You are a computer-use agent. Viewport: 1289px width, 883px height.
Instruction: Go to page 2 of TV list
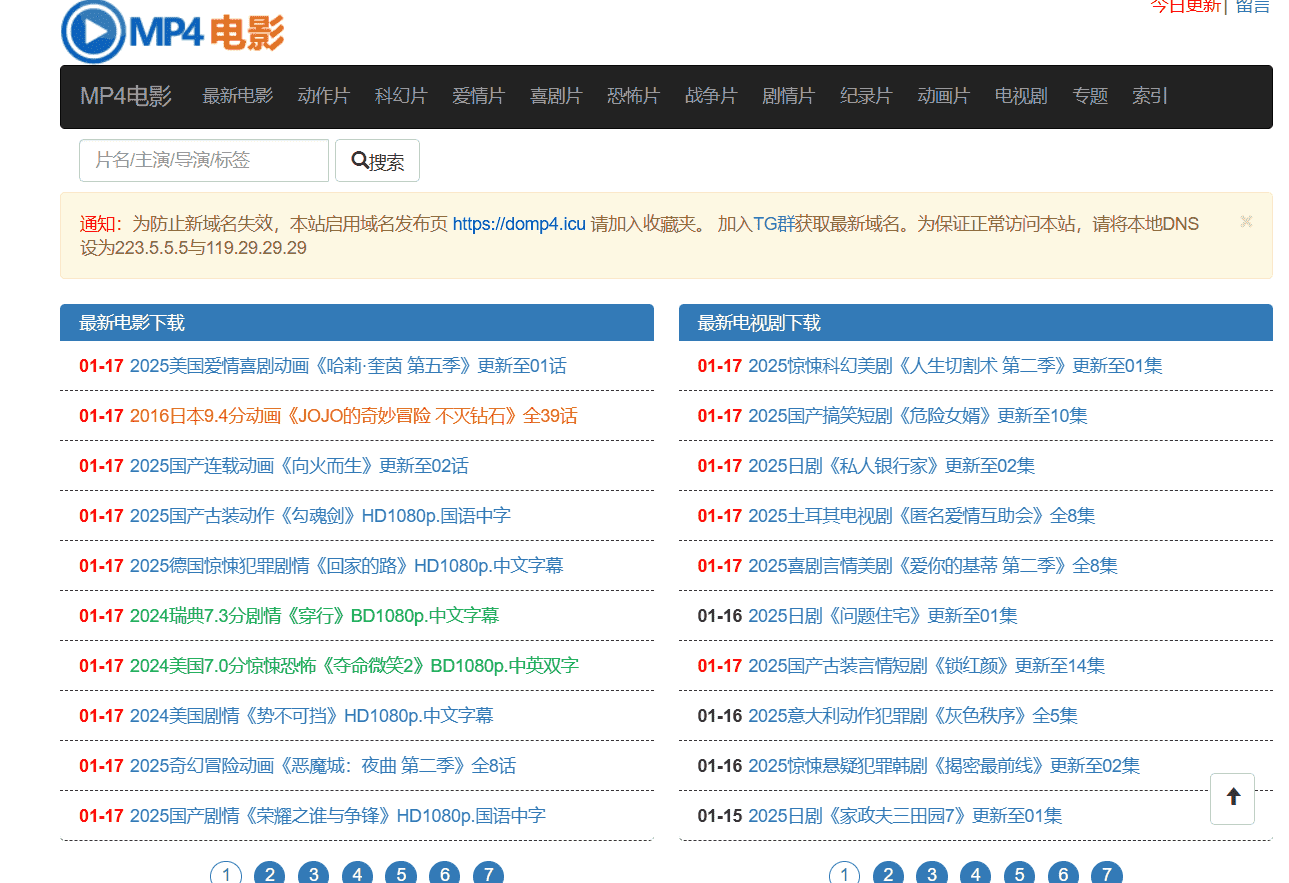tap(888, 875)
